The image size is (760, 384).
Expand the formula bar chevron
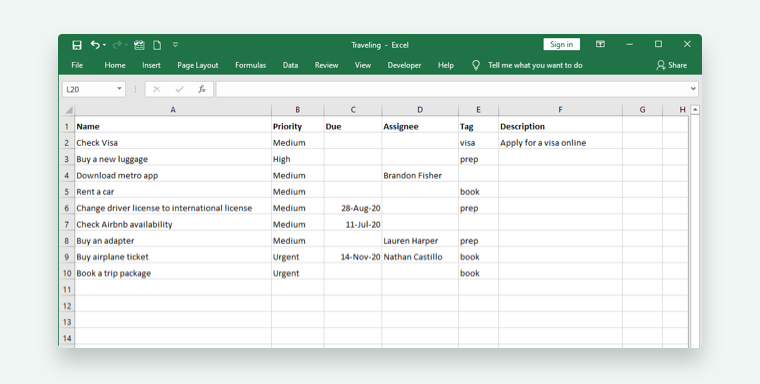(693, 89)
